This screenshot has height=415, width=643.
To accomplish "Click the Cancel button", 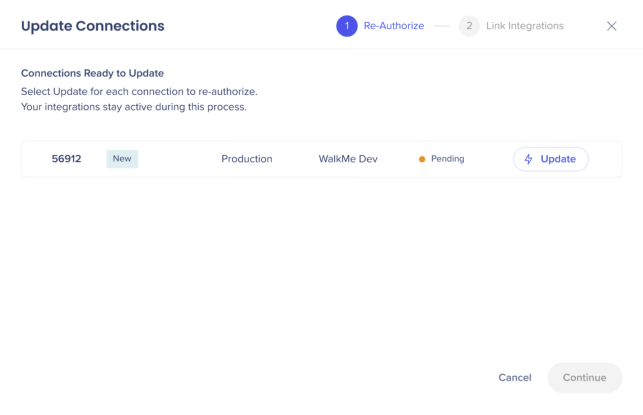I will pyautogui.click(x=515, y=377).
